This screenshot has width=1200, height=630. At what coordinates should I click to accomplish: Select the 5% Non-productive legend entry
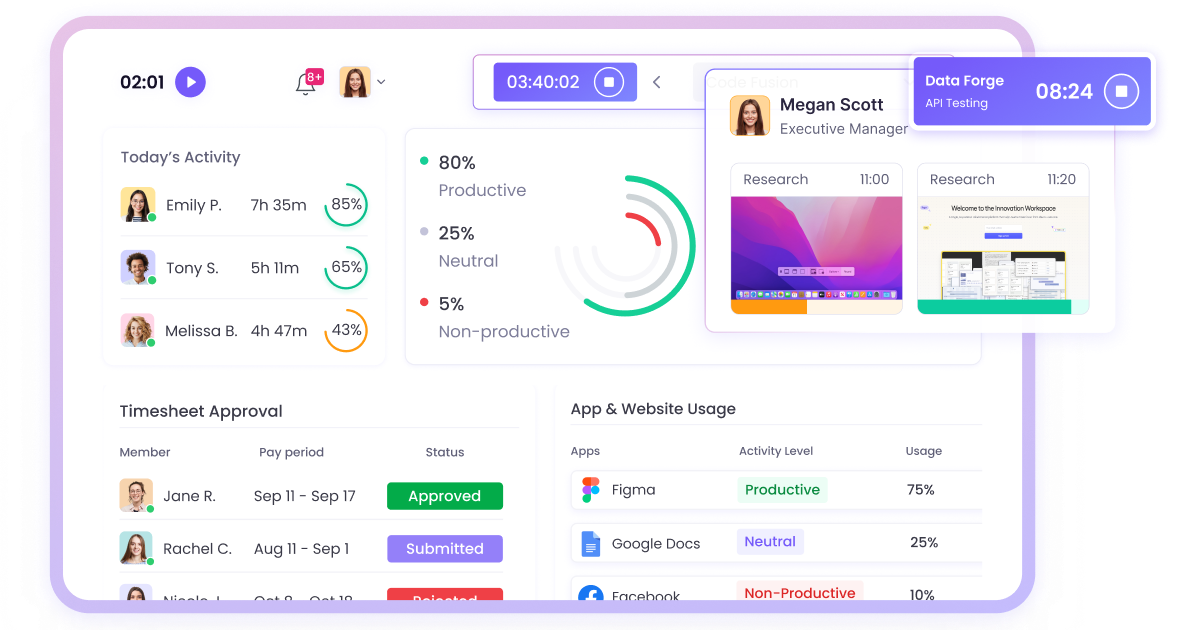coord(494,317)
